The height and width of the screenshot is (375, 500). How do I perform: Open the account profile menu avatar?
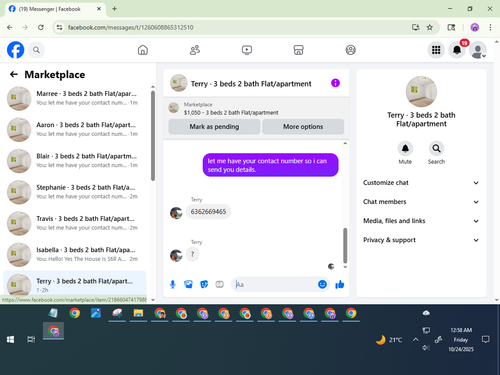(478, 50)
